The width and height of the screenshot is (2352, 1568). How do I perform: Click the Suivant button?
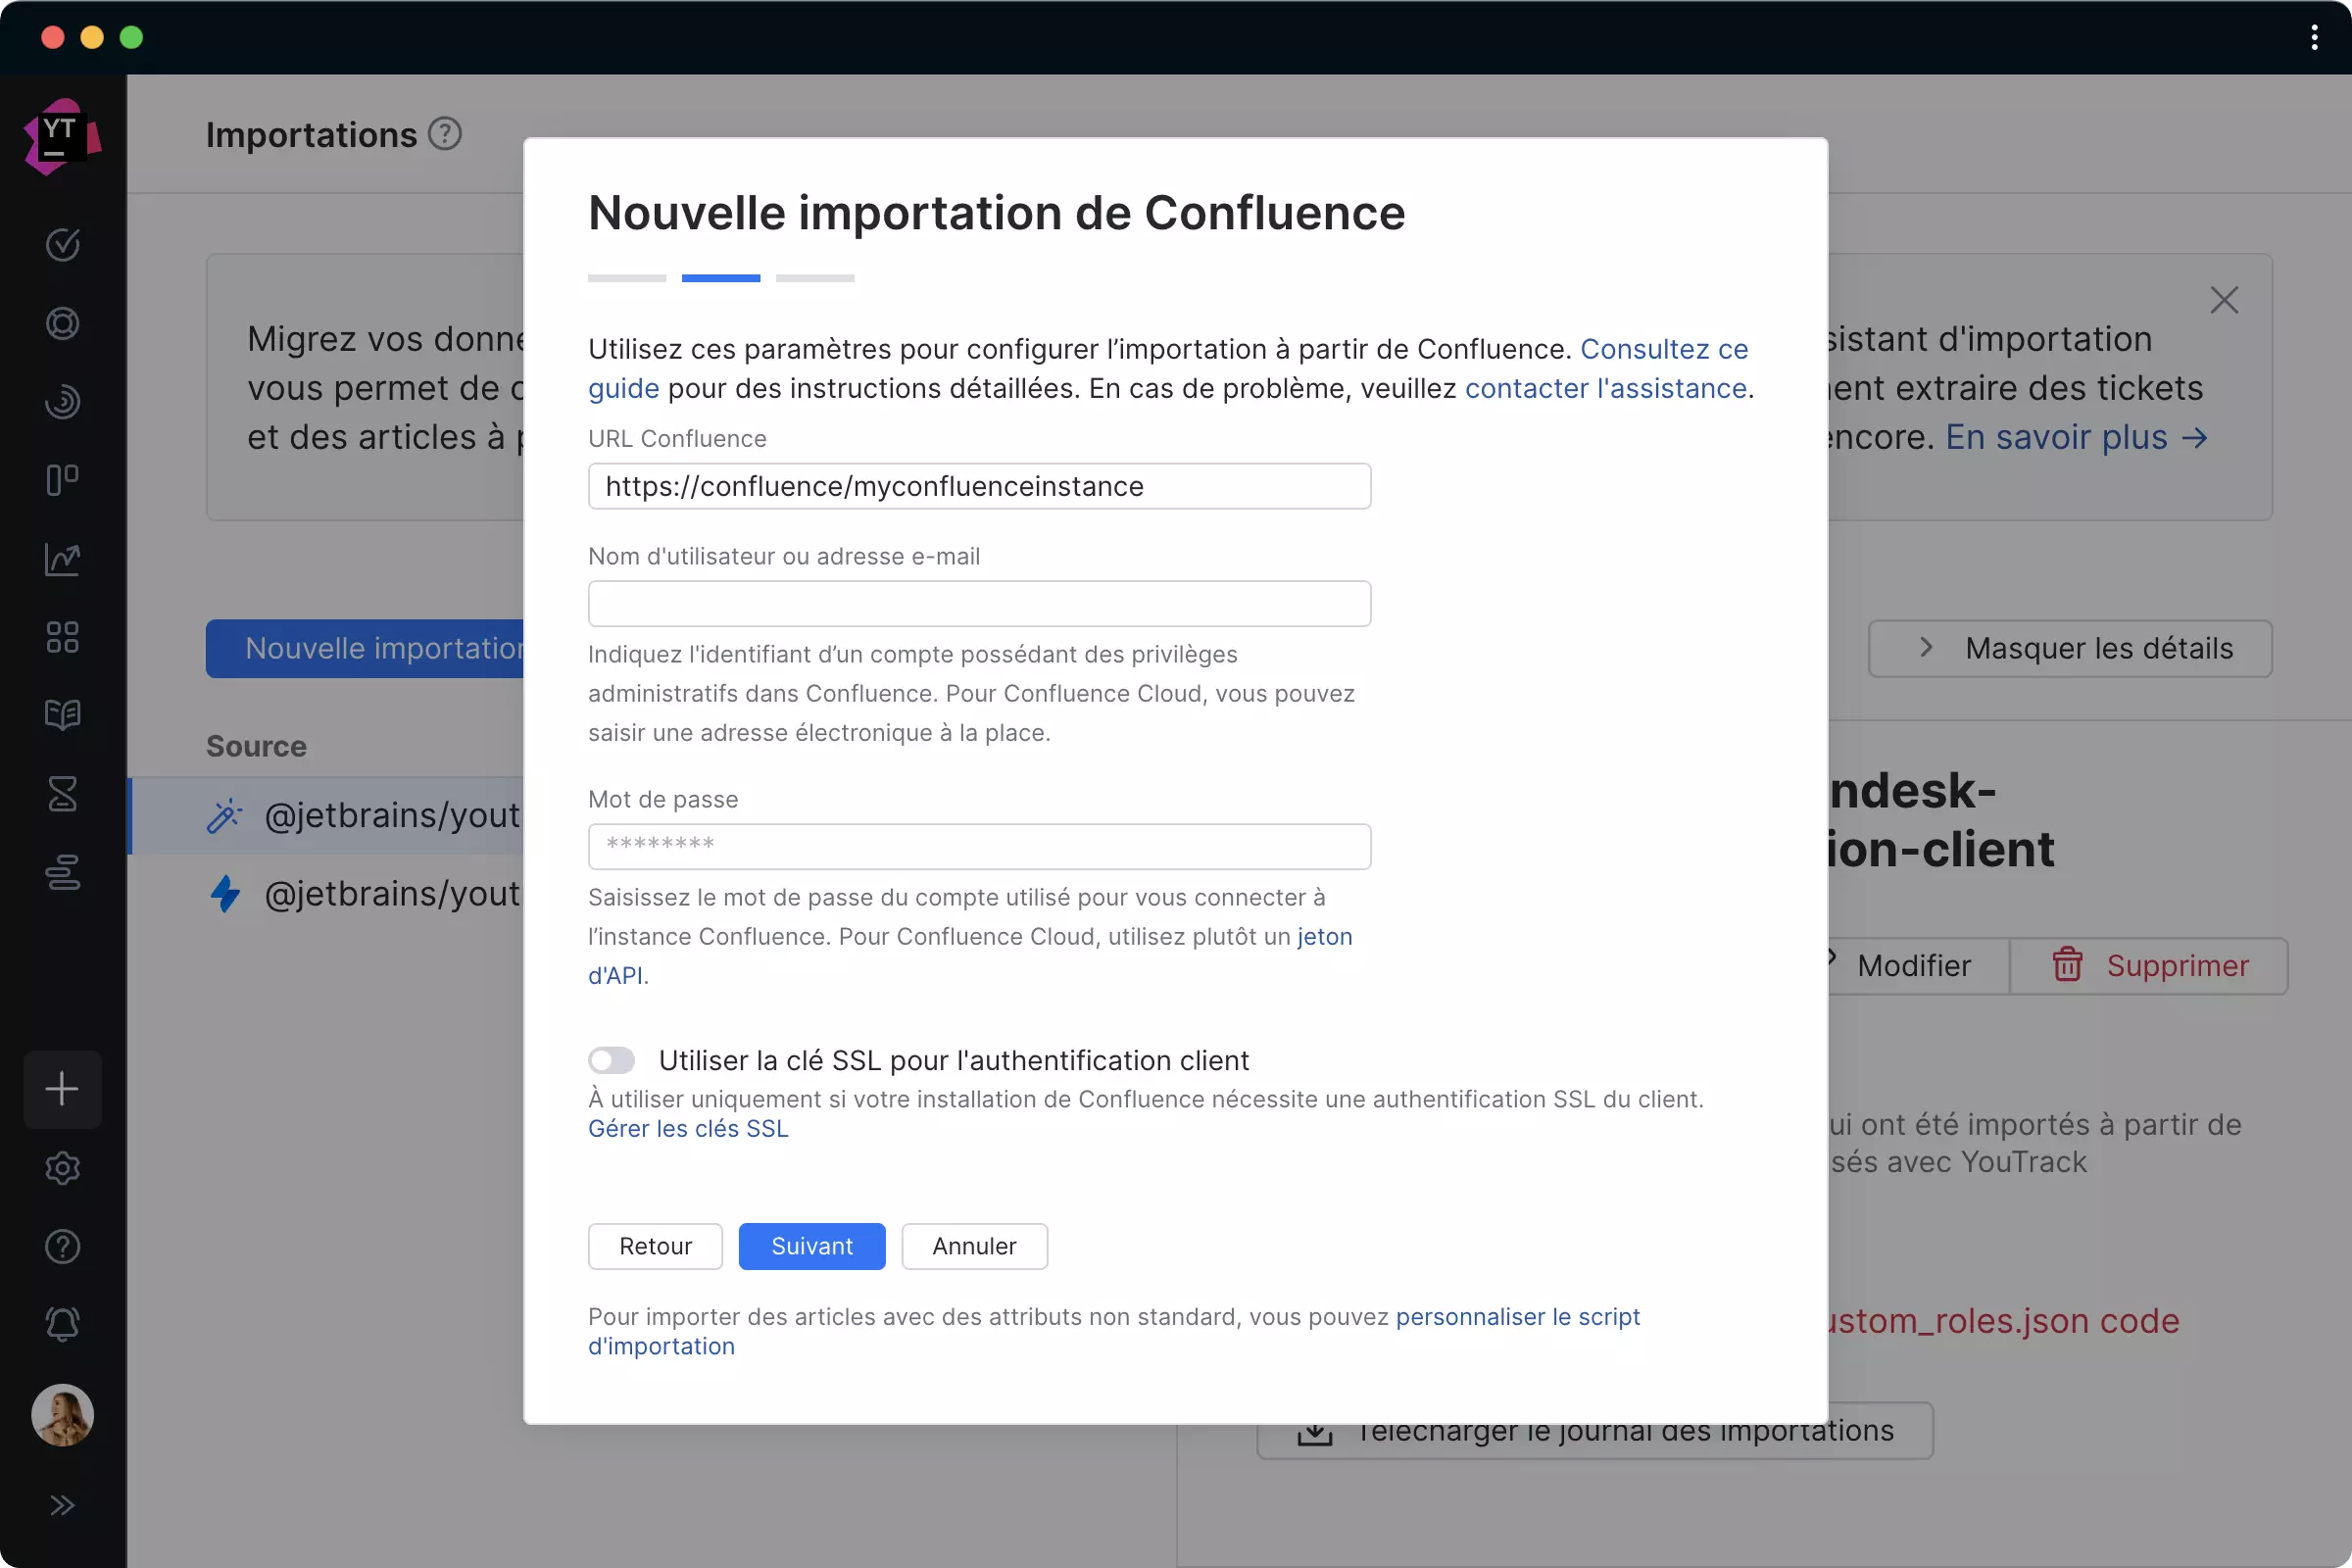[811, 1246]
